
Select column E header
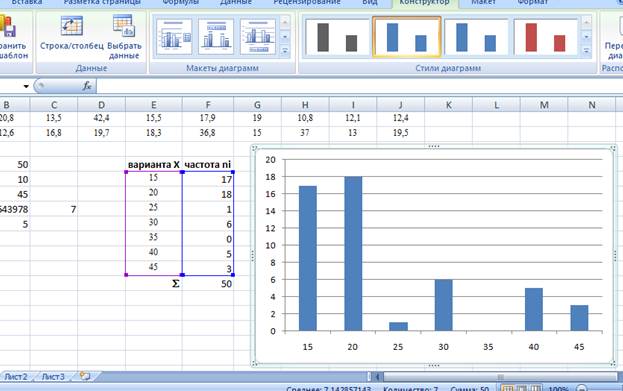[153, 105]
